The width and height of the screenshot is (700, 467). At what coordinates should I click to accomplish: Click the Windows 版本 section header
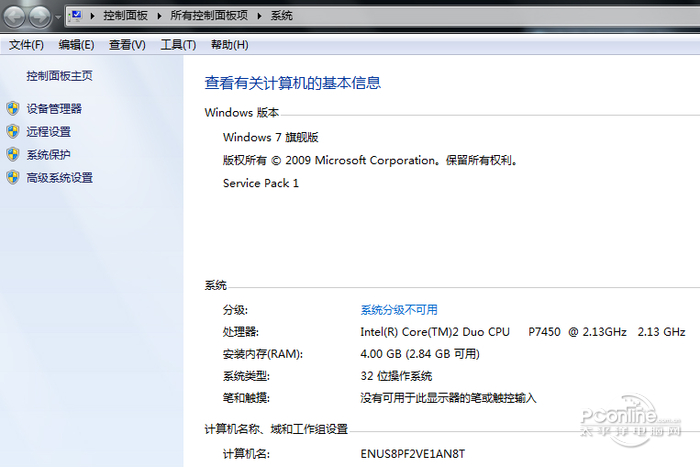point(242,113)
